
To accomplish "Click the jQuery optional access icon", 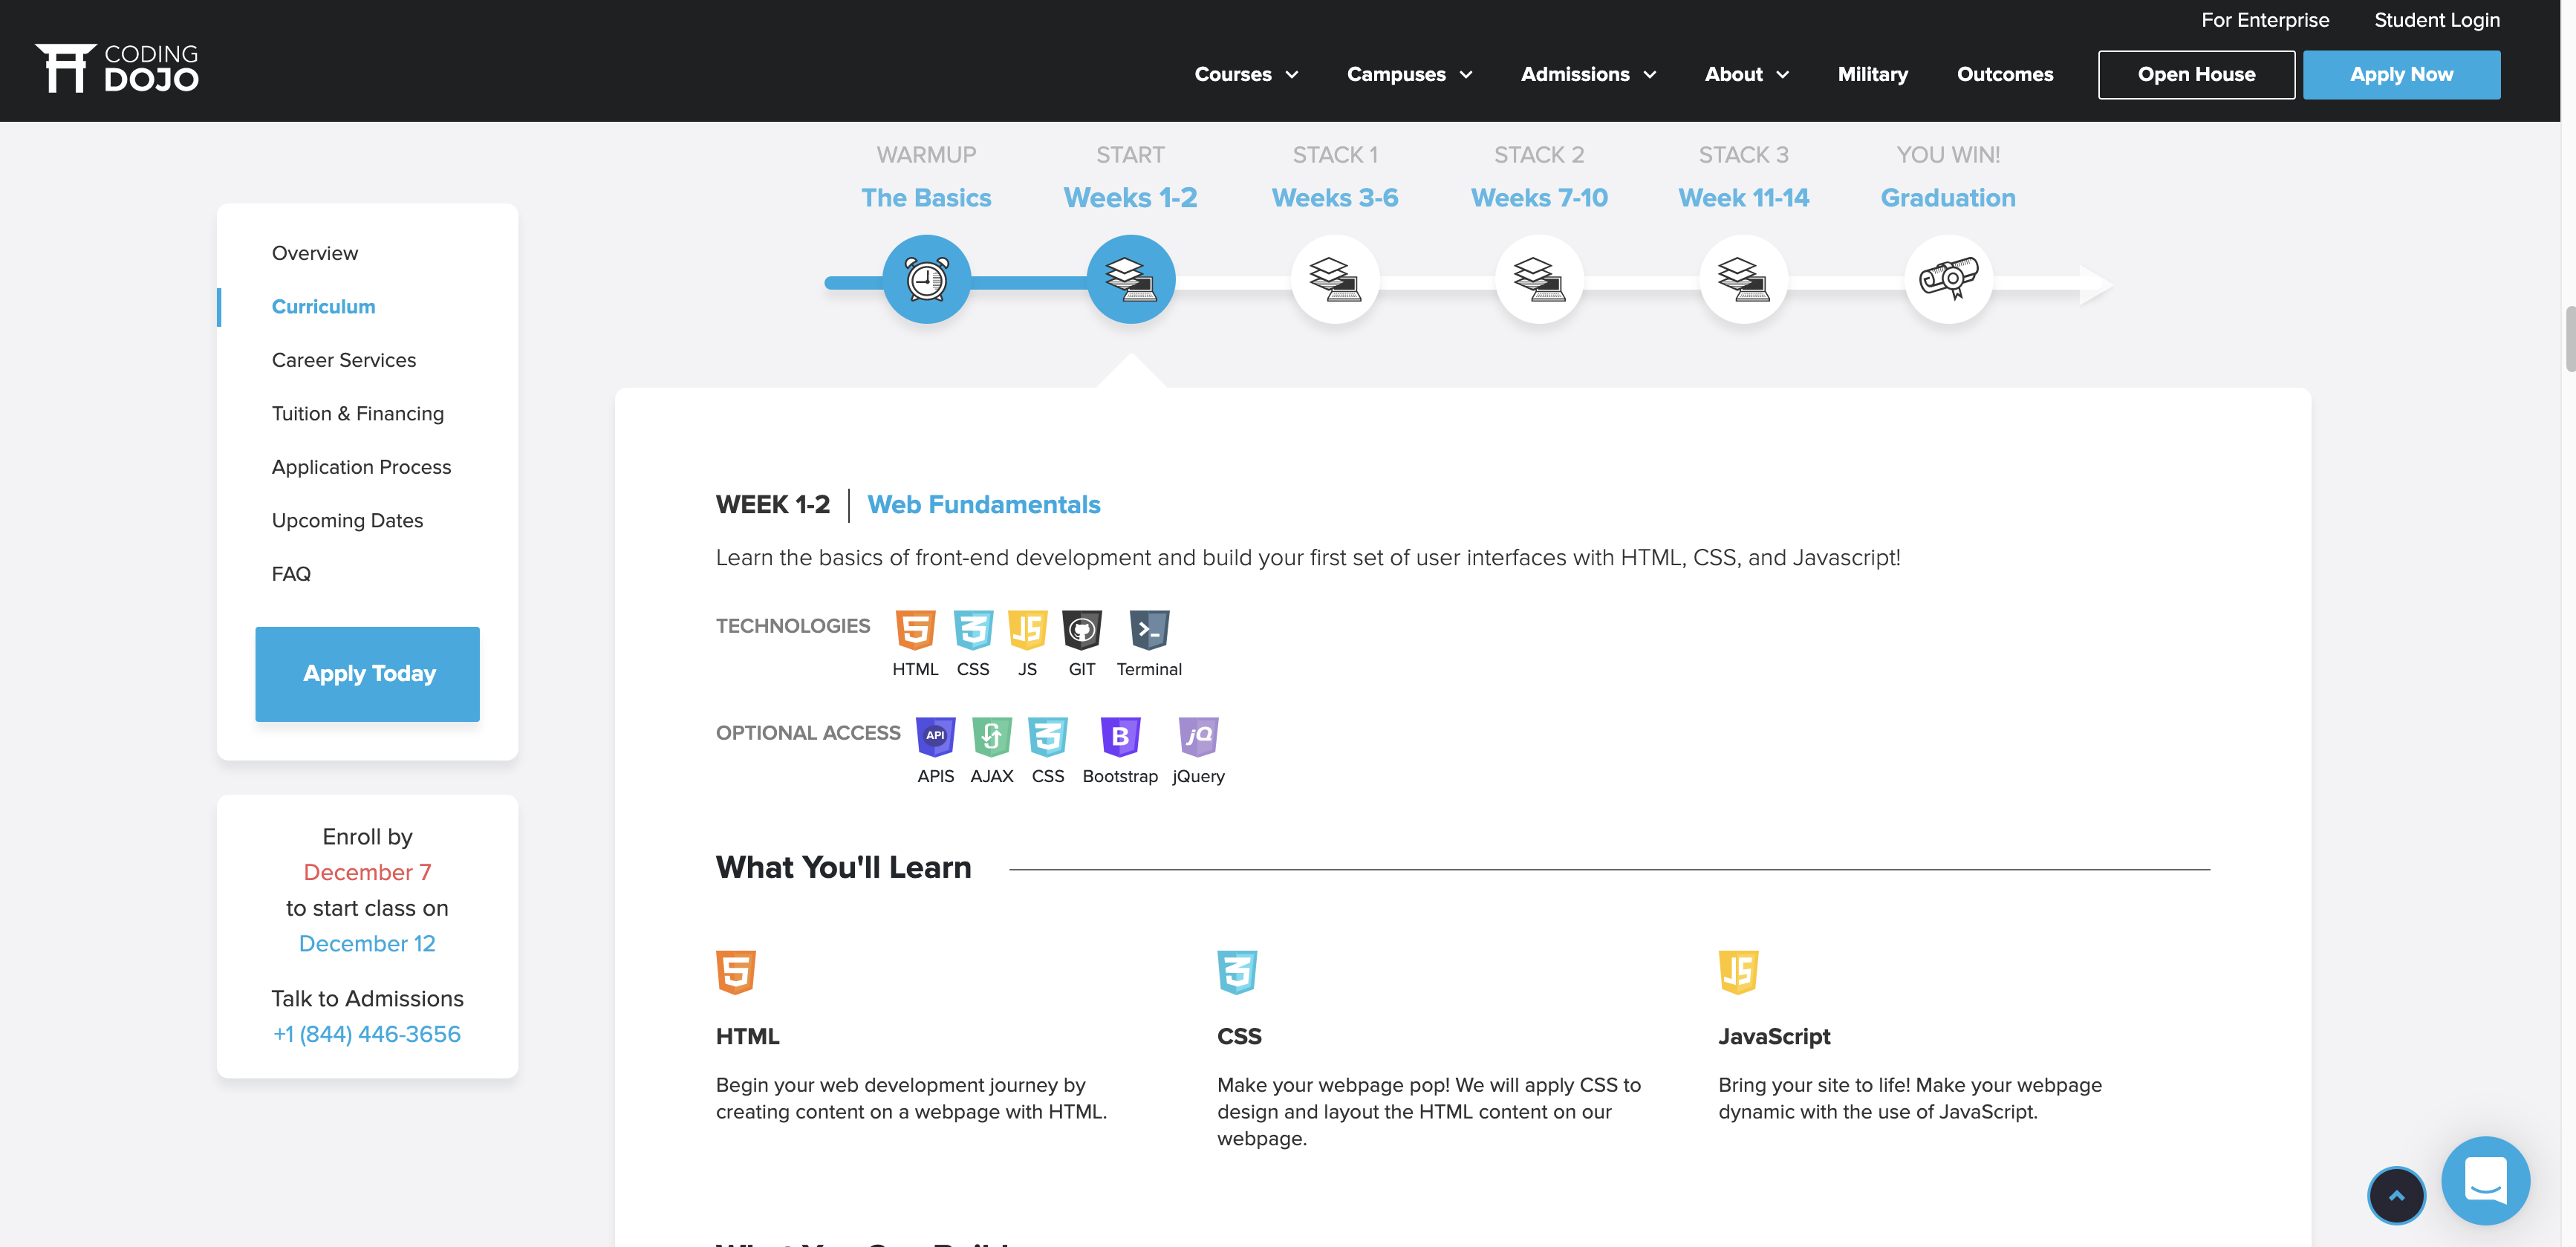I will (1197, 737).
